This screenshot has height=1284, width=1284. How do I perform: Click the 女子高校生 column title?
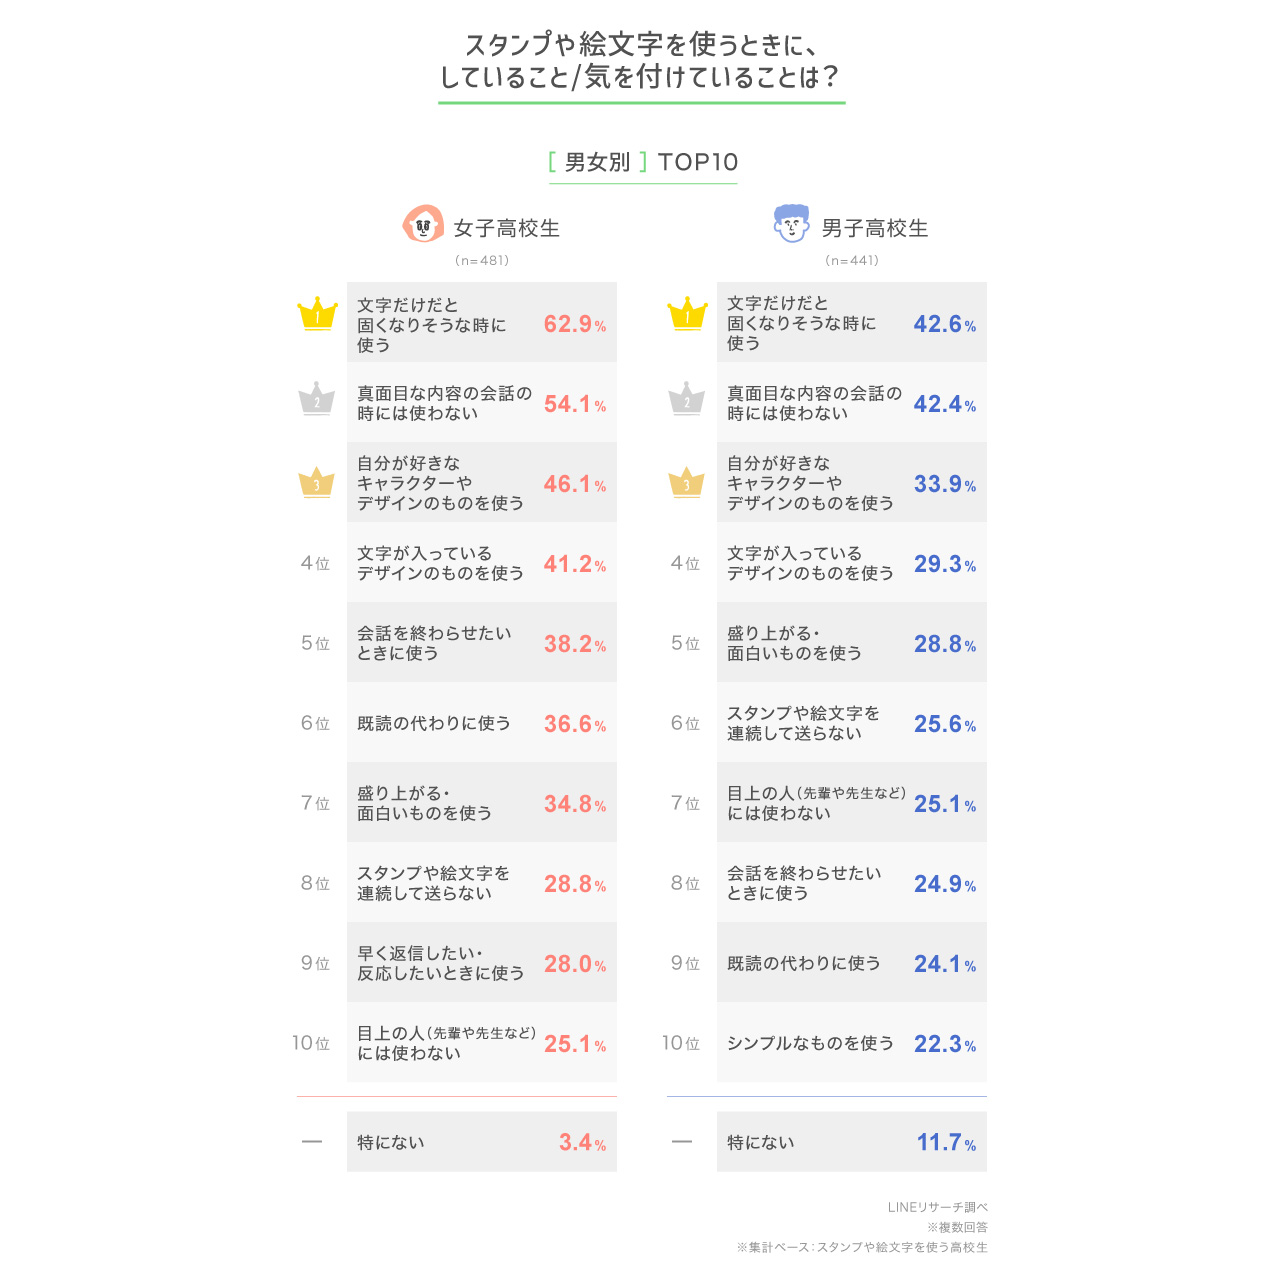point(507,228)
